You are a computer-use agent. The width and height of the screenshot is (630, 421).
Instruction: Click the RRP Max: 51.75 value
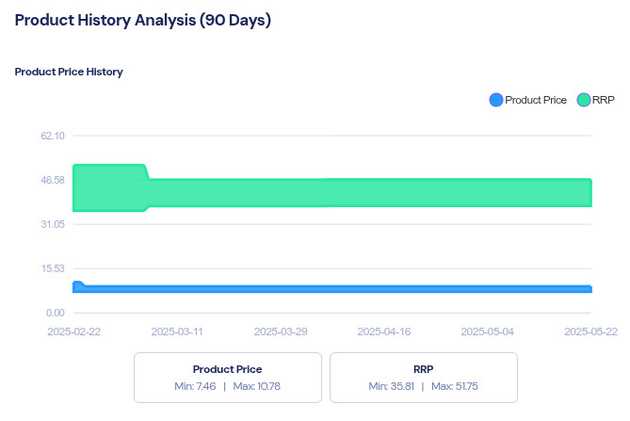tap(456, 386)
